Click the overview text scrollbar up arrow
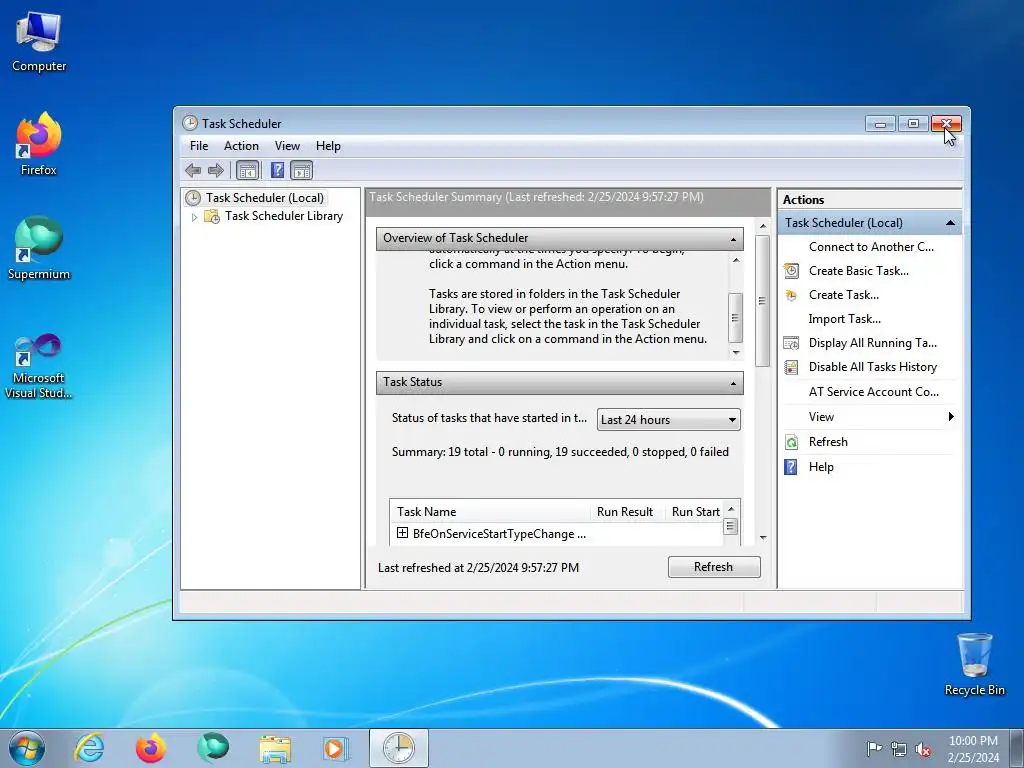The width and height of the screenshot is (1024, 768). pos(735,260)
